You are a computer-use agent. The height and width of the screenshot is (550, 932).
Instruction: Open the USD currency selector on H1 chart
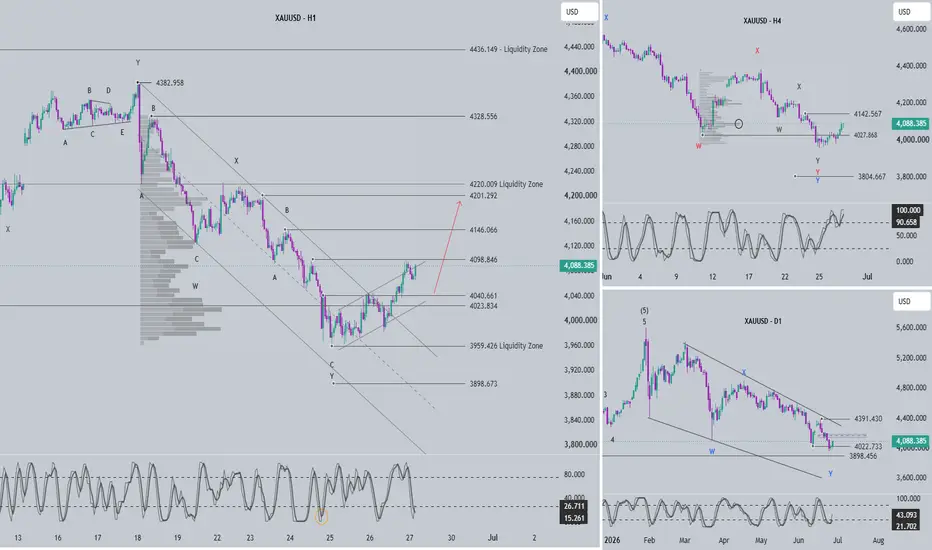click(579, 12)
